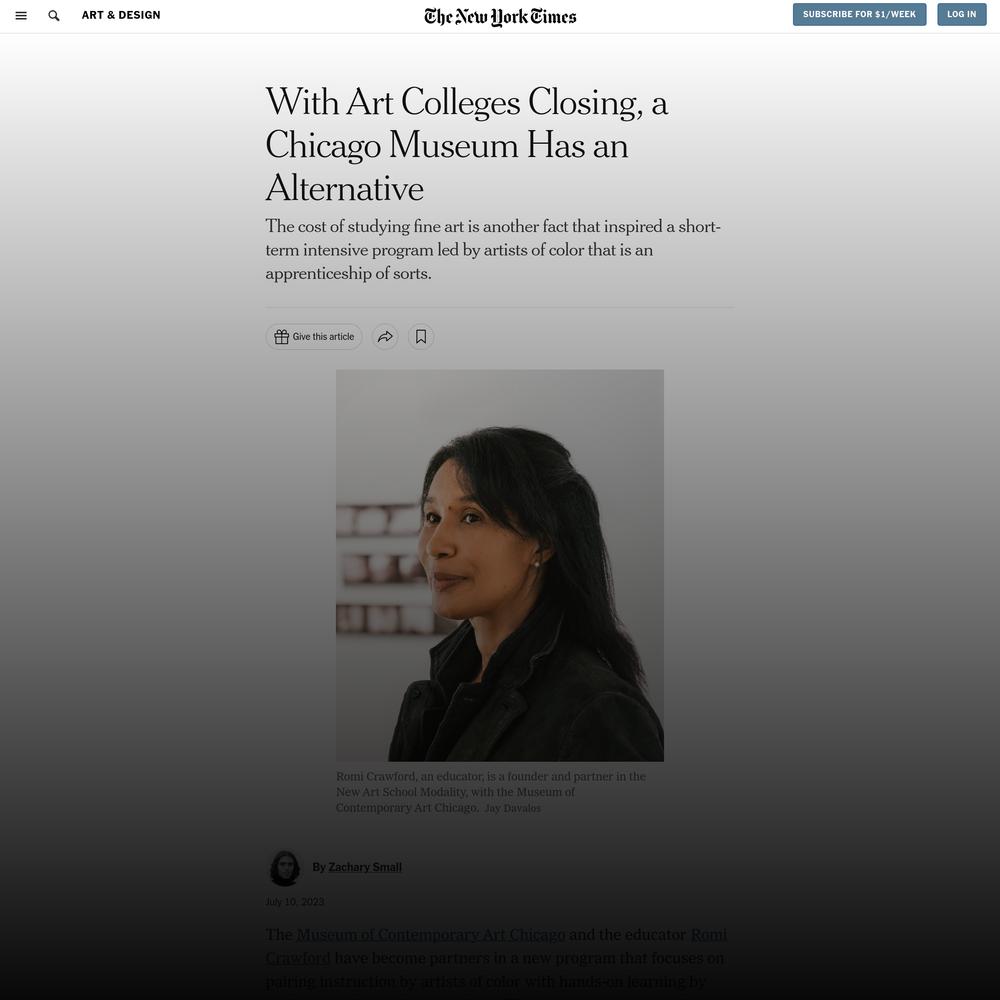Open Zachary Small author page link

coord(365,867)
